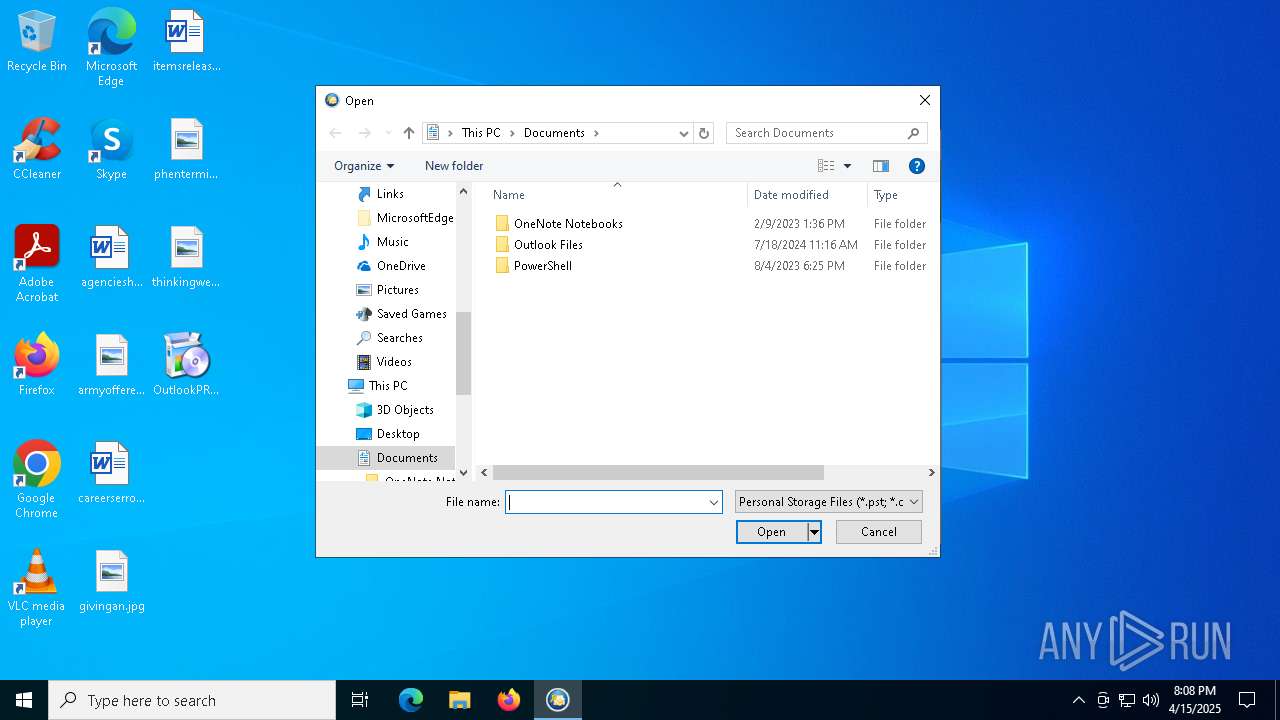Click inside the File name text field
Screen dimensions: 1280x720
pos(606,502)
